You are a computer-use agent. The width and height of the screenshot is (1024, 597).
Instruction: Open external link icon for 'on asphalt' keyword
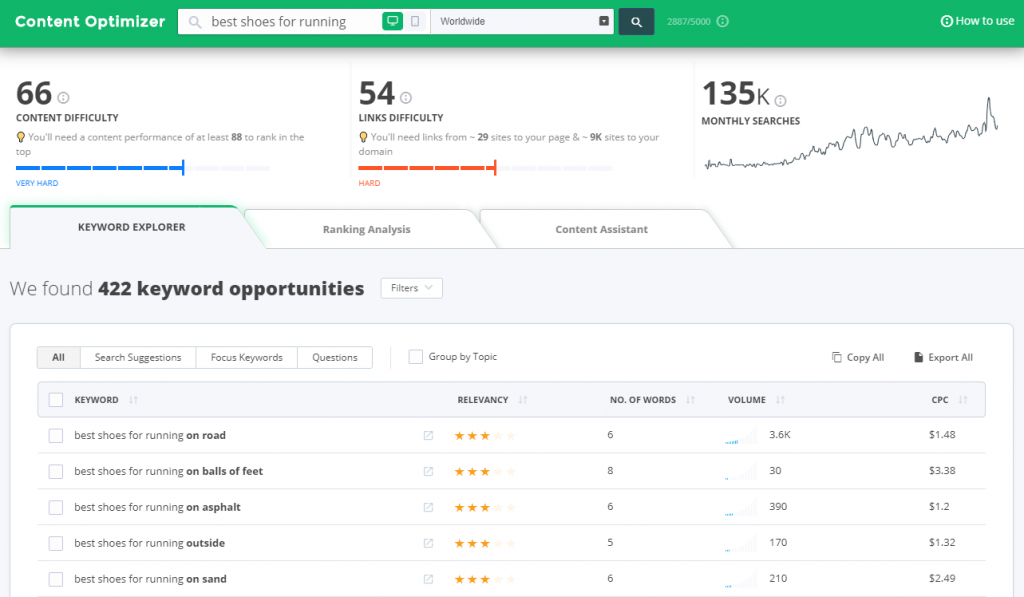(x=428, y=508)
